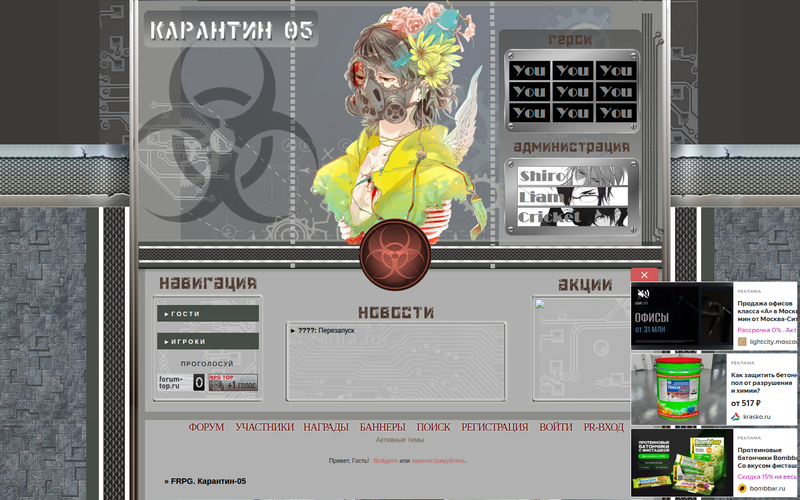Close the advertisement panel
This screenshot has height=500, width=800.
644,275
